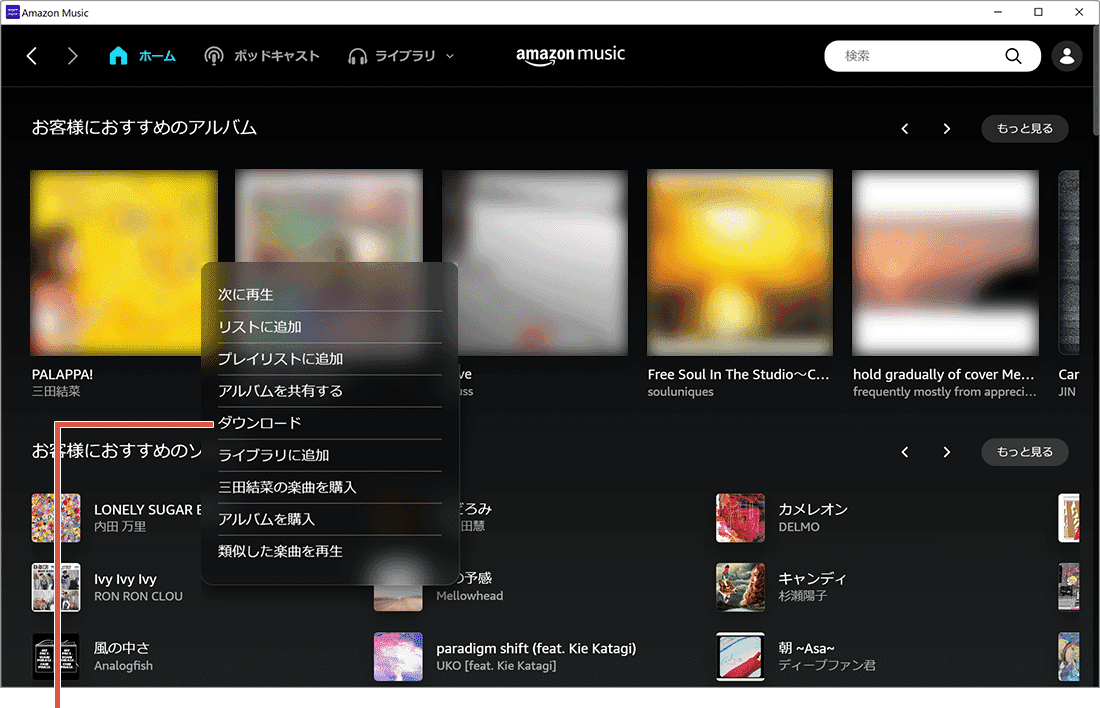
Task: Click the forward navigation arrow
Action: (72, 56)
